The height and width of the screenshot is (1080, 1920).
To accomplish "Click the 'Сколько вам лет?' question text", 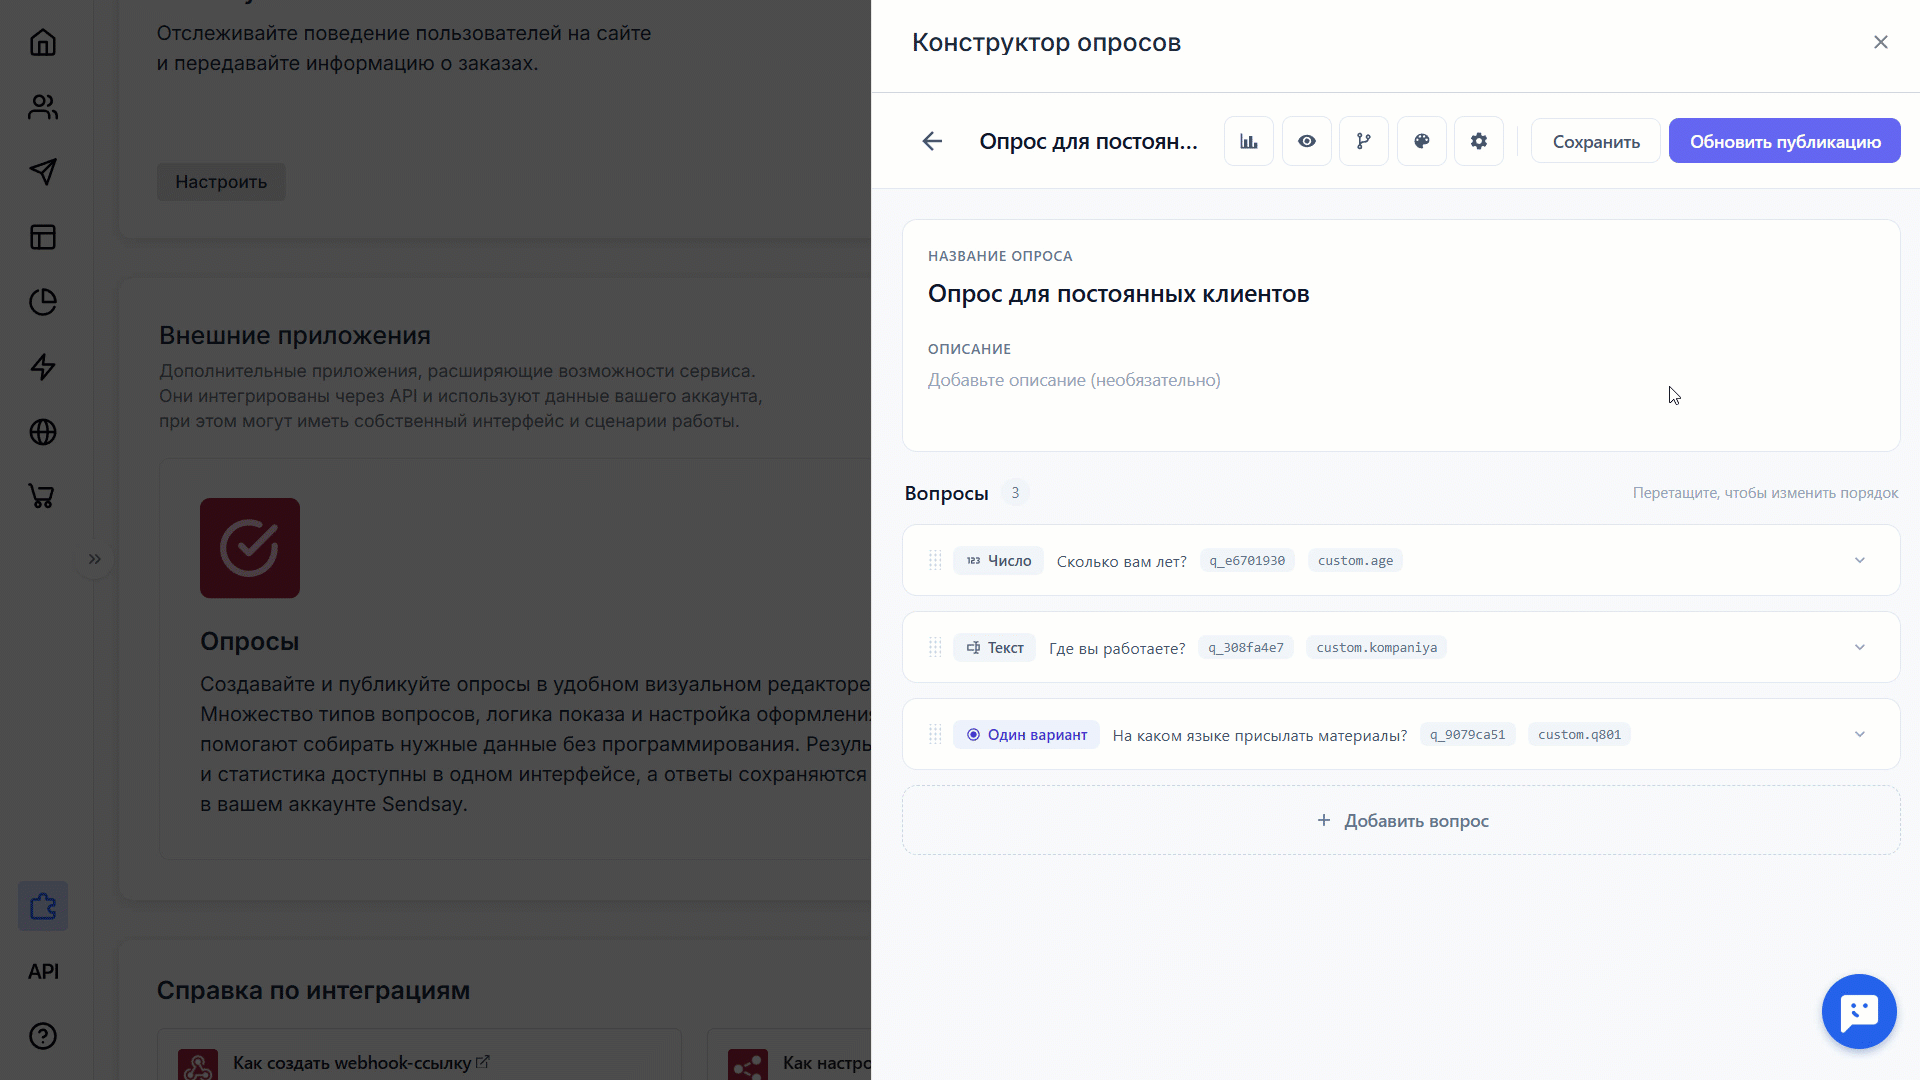I will 1121,561.
